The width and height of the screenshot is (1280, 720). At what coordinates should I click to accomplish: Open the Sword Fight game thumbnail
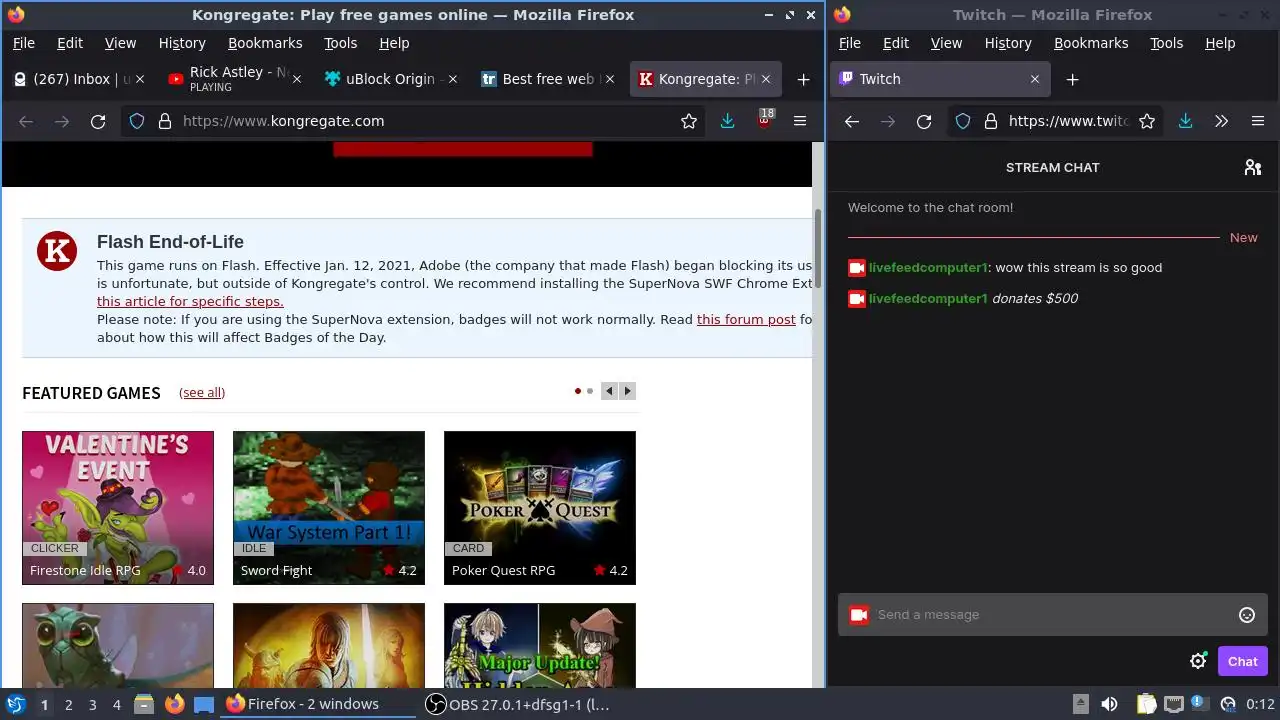tap(329, 508)
